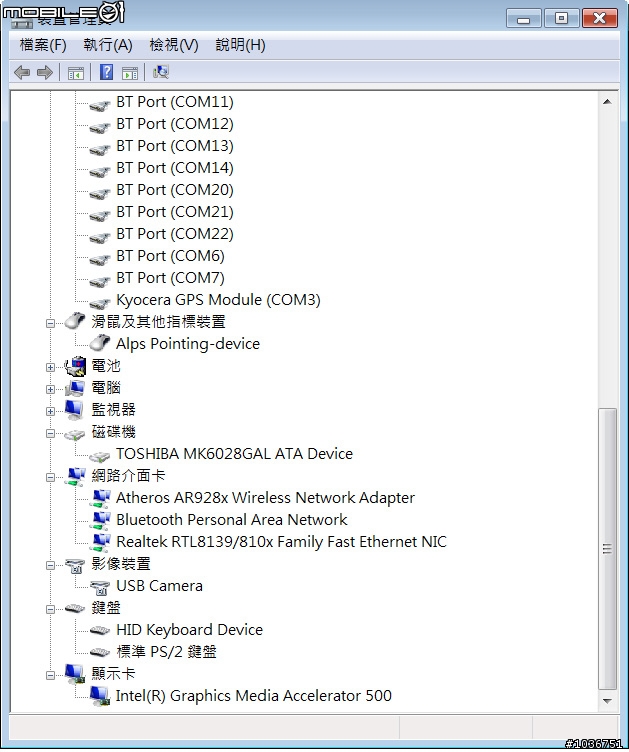Viewport: 629px width, 752px height.
Task: Click the computer category icon 電腦
Action: coord(75,388)
